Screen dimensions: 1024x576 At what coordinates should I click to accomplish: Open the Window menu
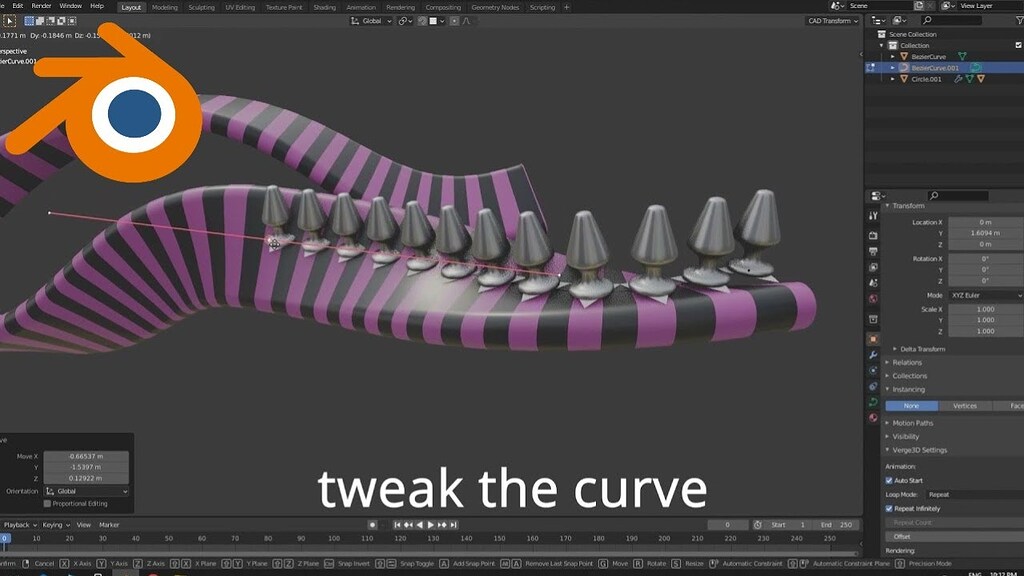[x=71, y=6]
